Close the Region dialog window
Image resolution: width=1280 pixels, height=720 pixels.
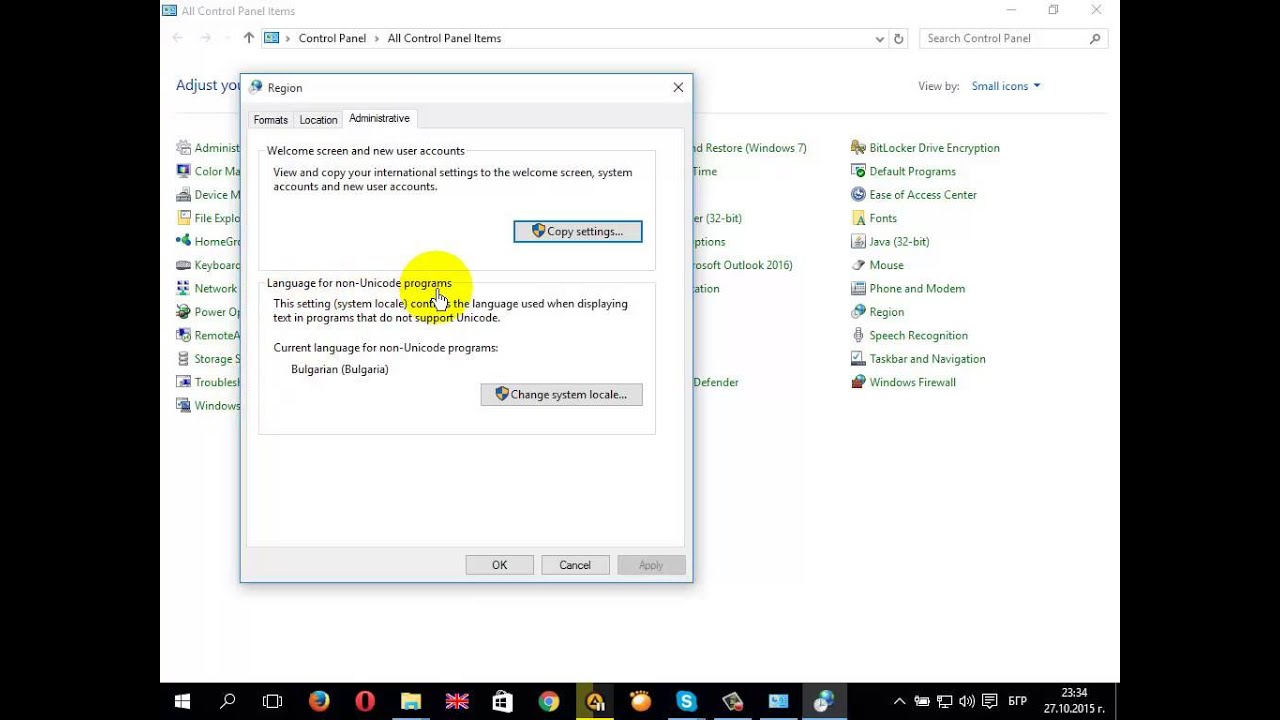coord(678,87)
